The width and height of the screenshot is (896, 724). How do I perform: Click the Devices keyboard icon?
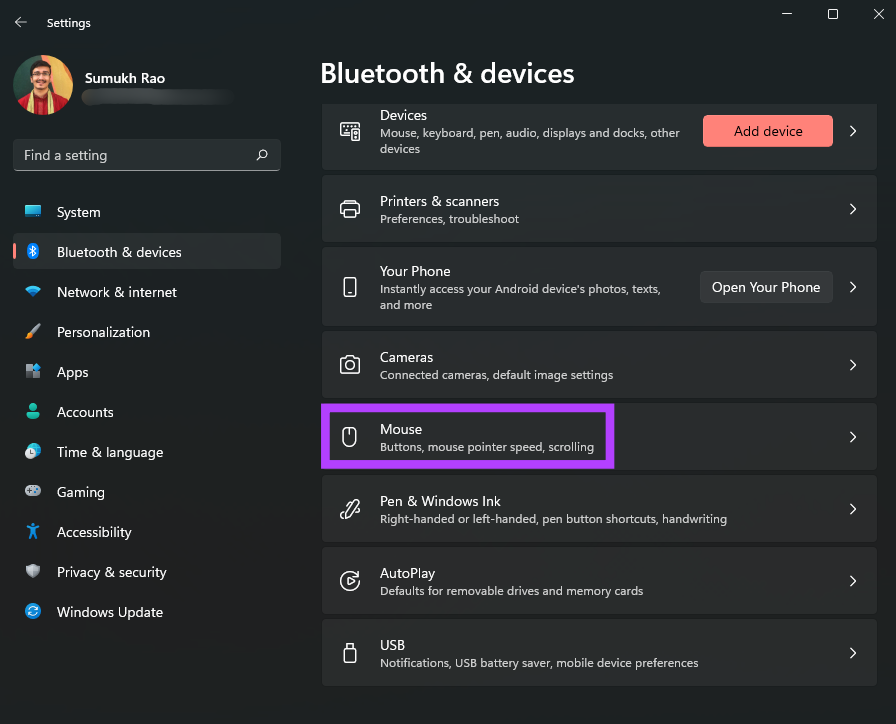tap(349, 130)
